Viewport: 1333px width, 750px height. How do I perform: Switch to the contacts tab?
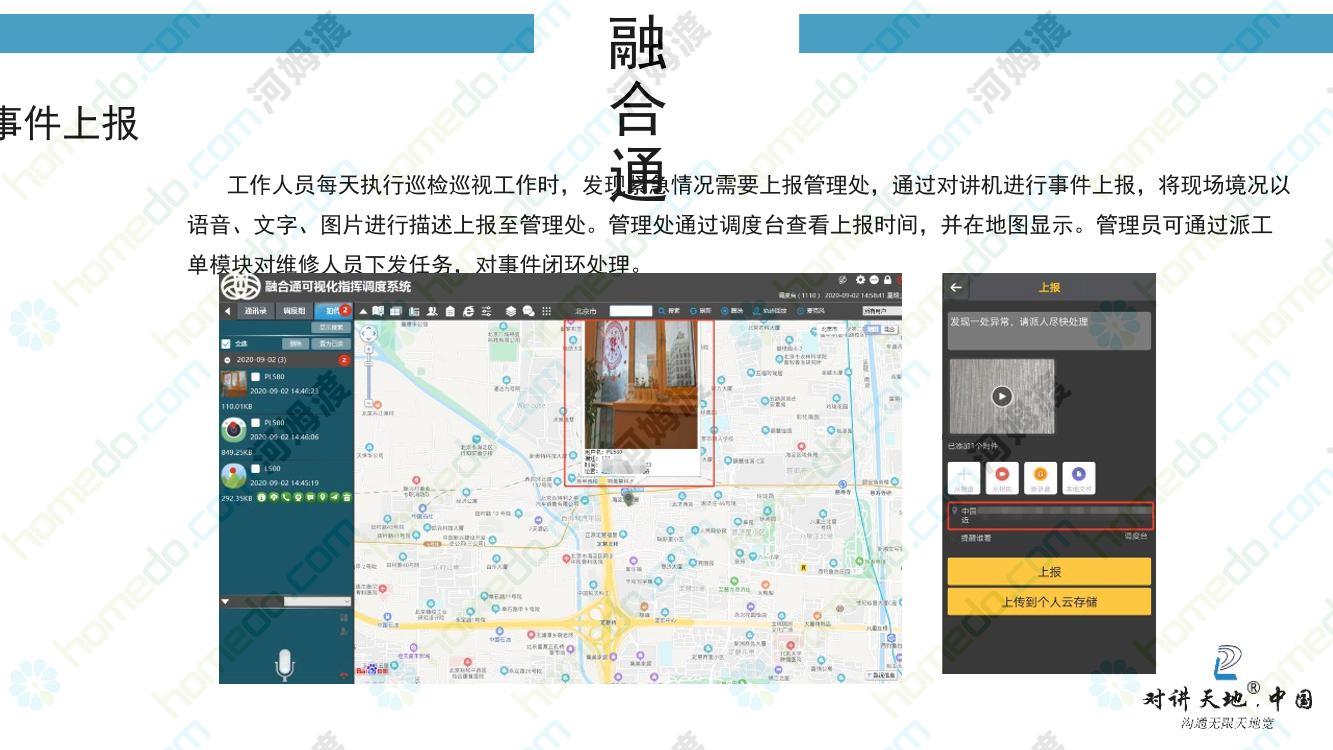coord(256,311)
